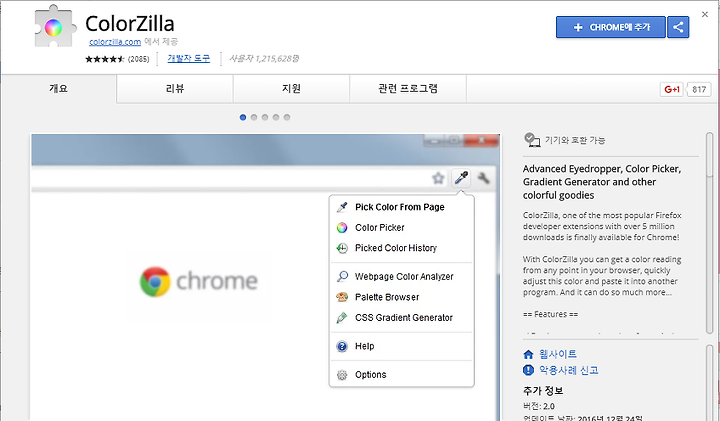Open the 개발자 도구 category link
This screenshot has height=421, width=720.
point(188,58)
